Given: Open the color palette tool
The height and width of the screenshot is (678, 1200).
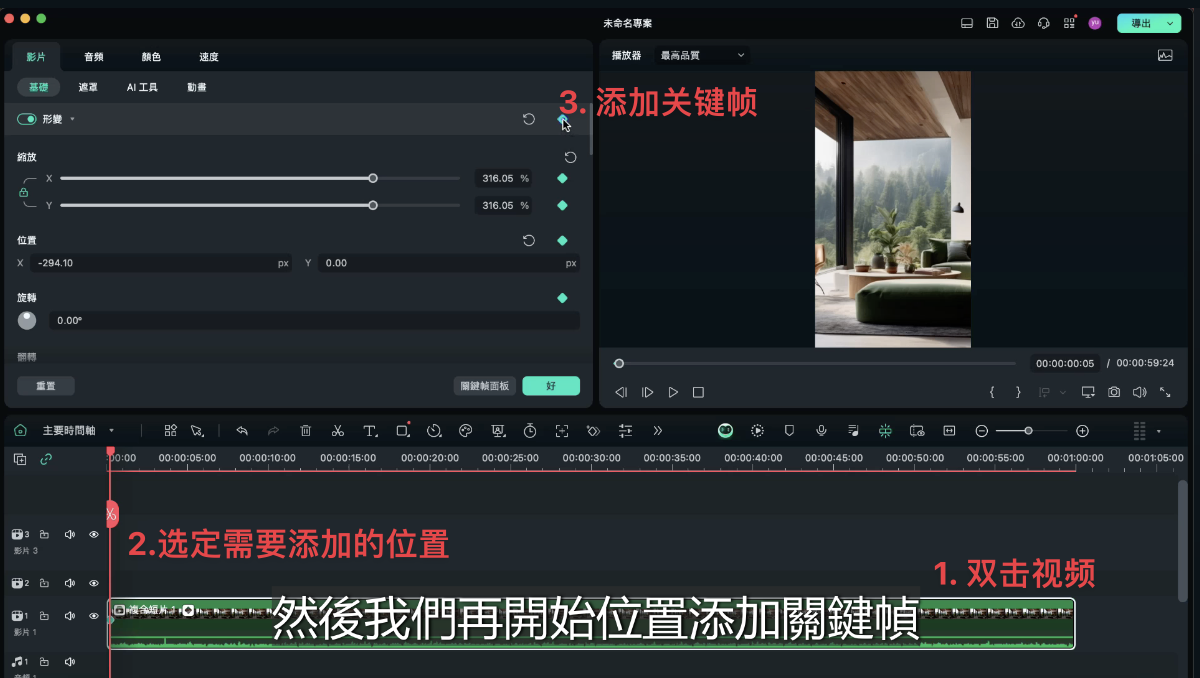Looking at the screenshot, I should (x=465, y=431).
